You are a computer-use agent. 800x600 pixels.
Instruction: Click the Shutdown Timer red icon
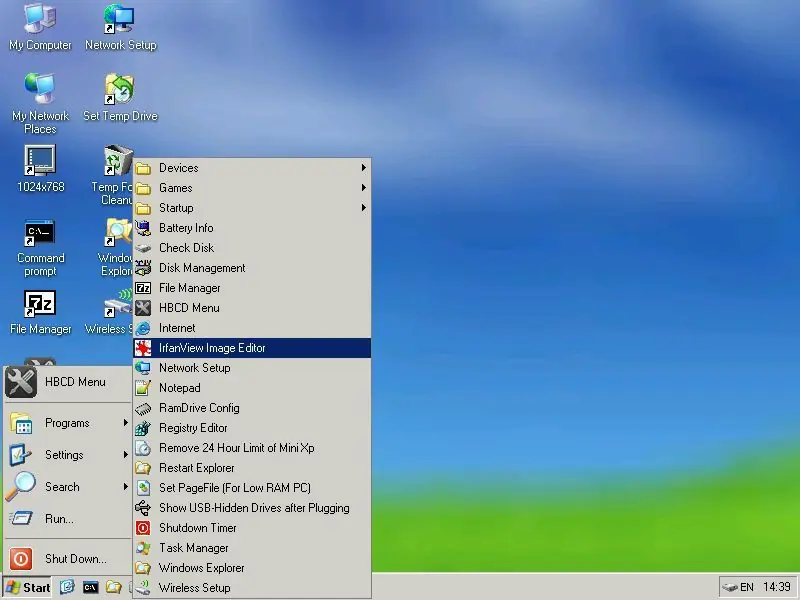143,528
